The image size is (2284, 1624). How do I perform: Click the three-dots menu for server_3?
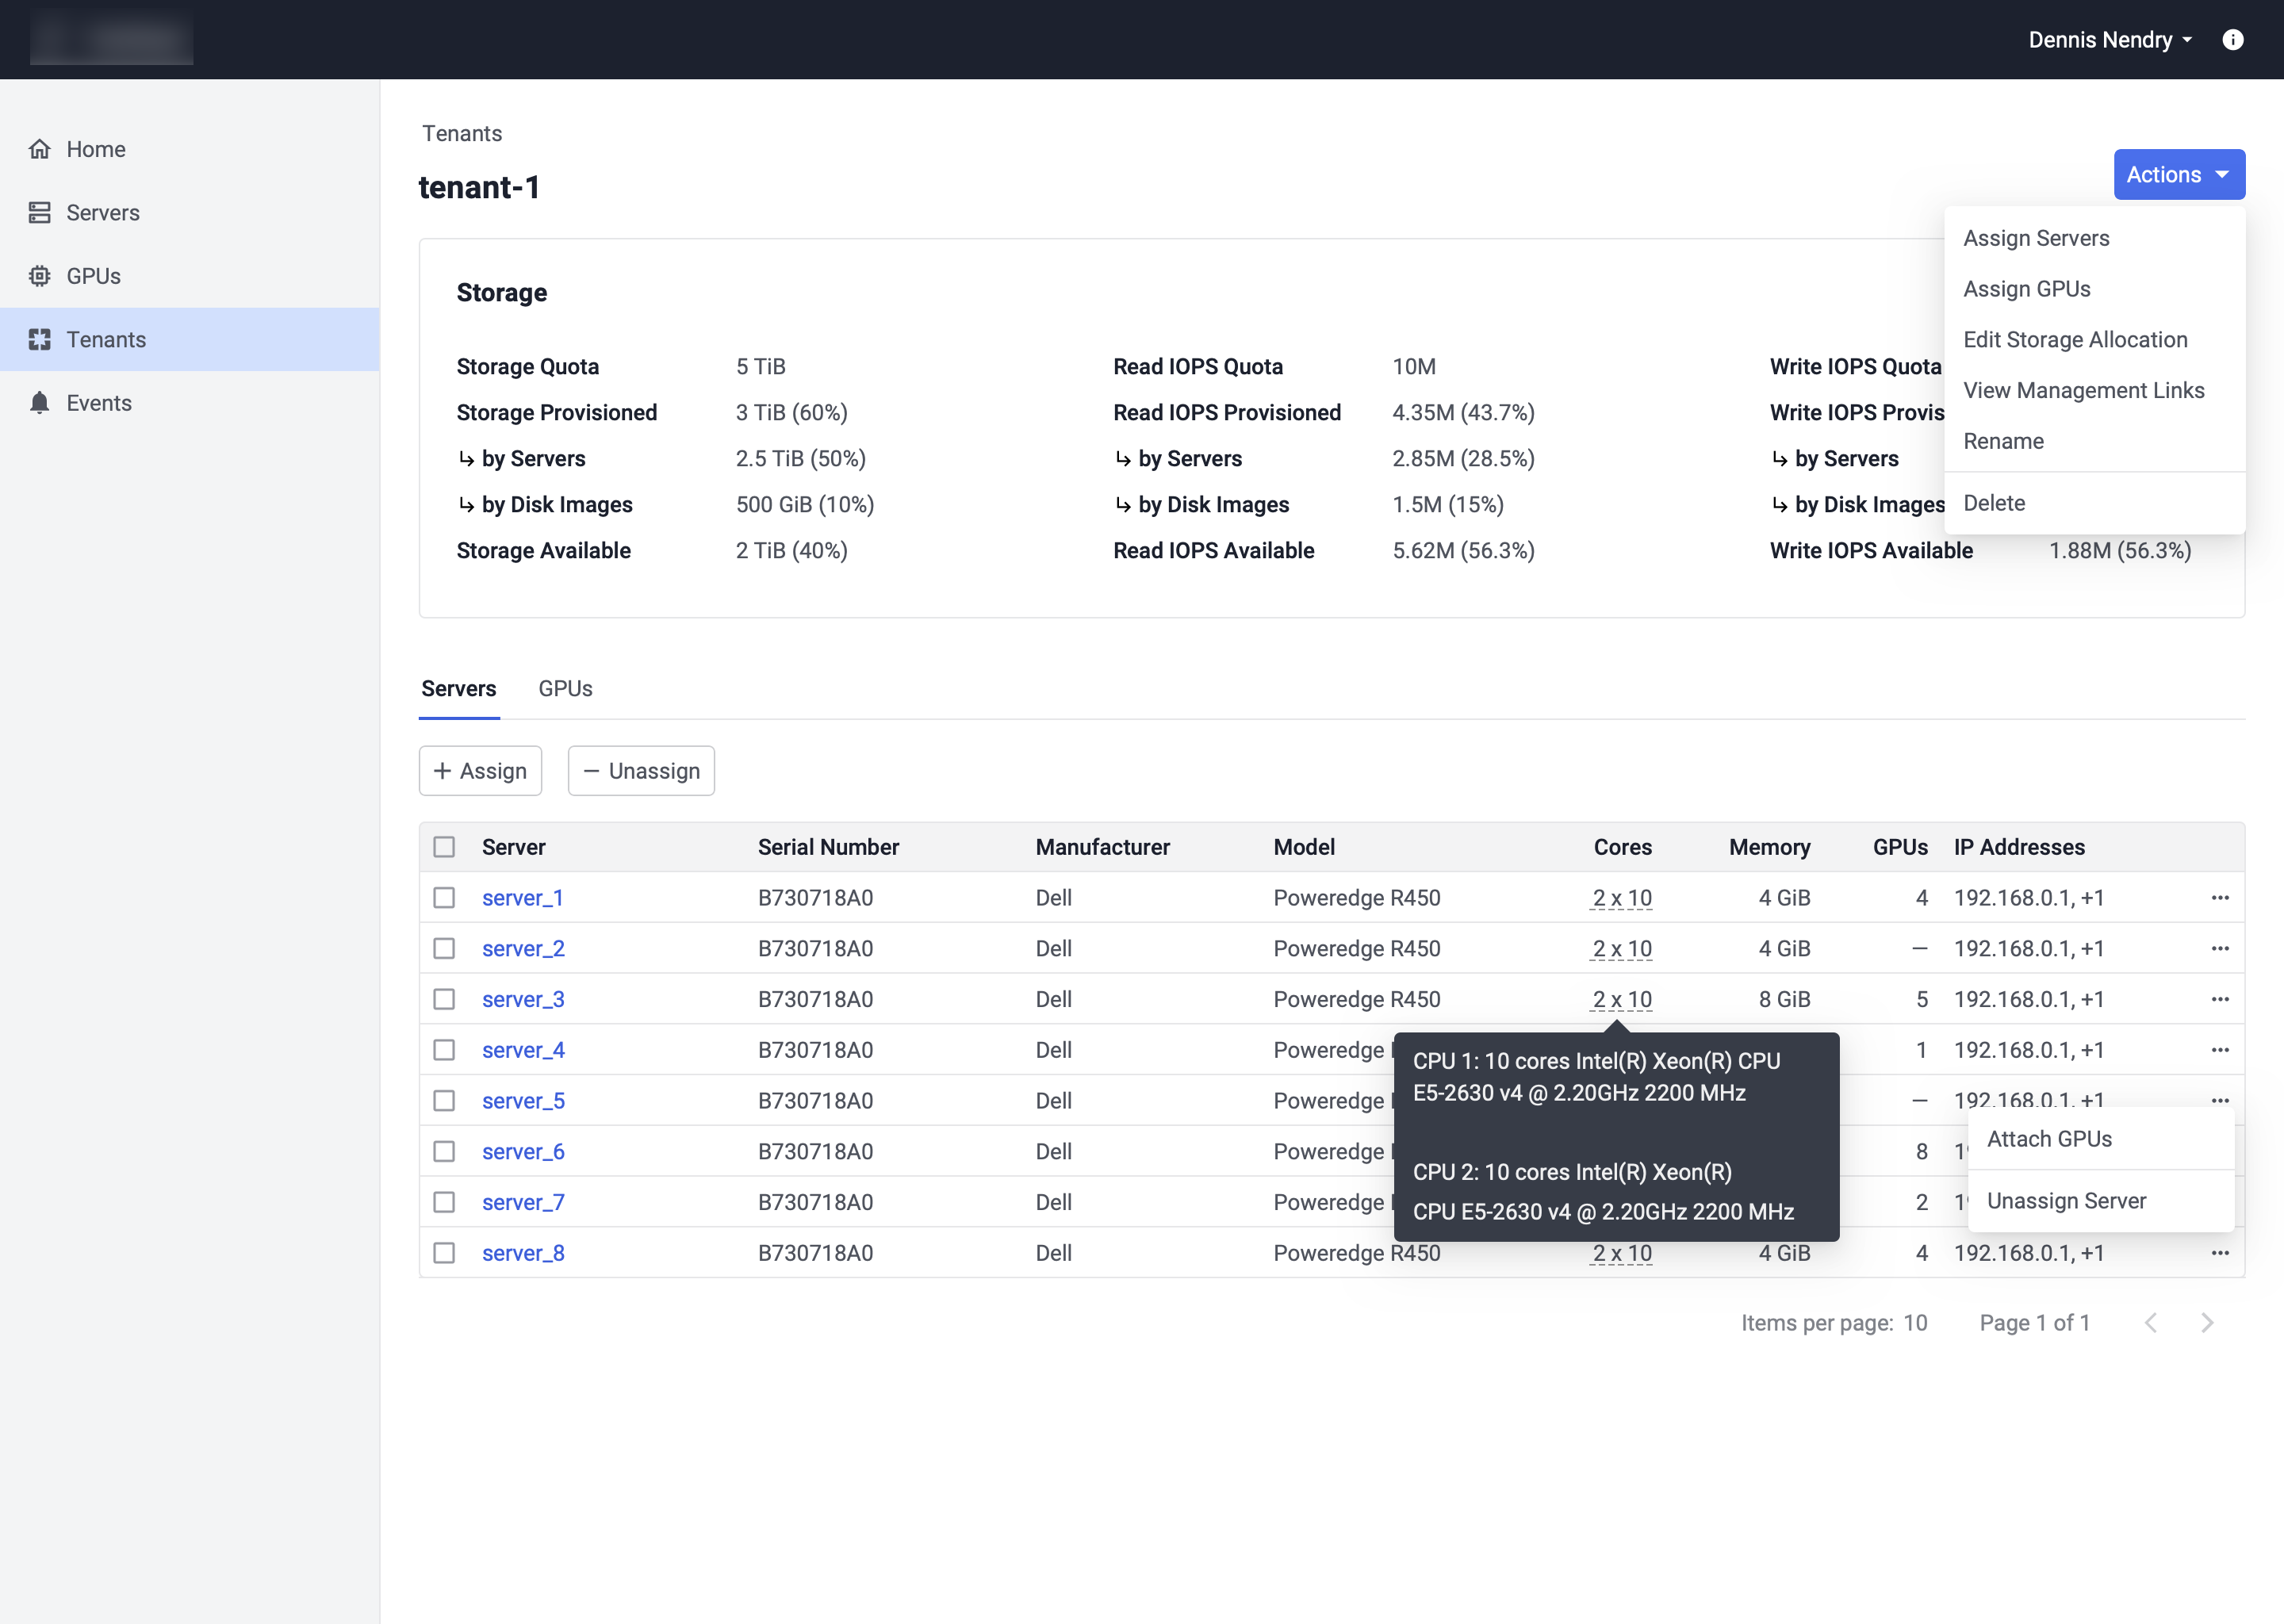(x=2220, y=999)
